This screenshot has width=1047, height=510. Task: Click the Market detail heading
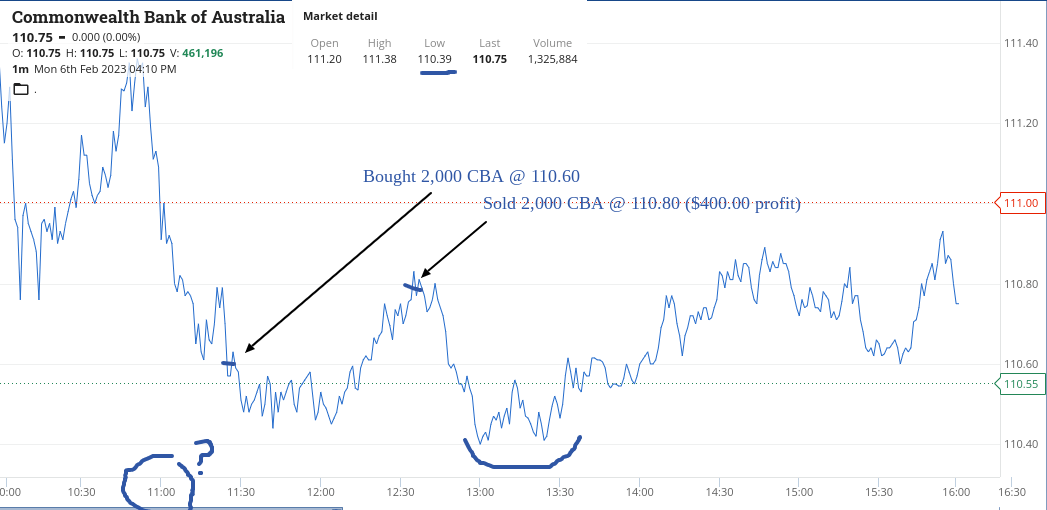click(x=340, y=15)
